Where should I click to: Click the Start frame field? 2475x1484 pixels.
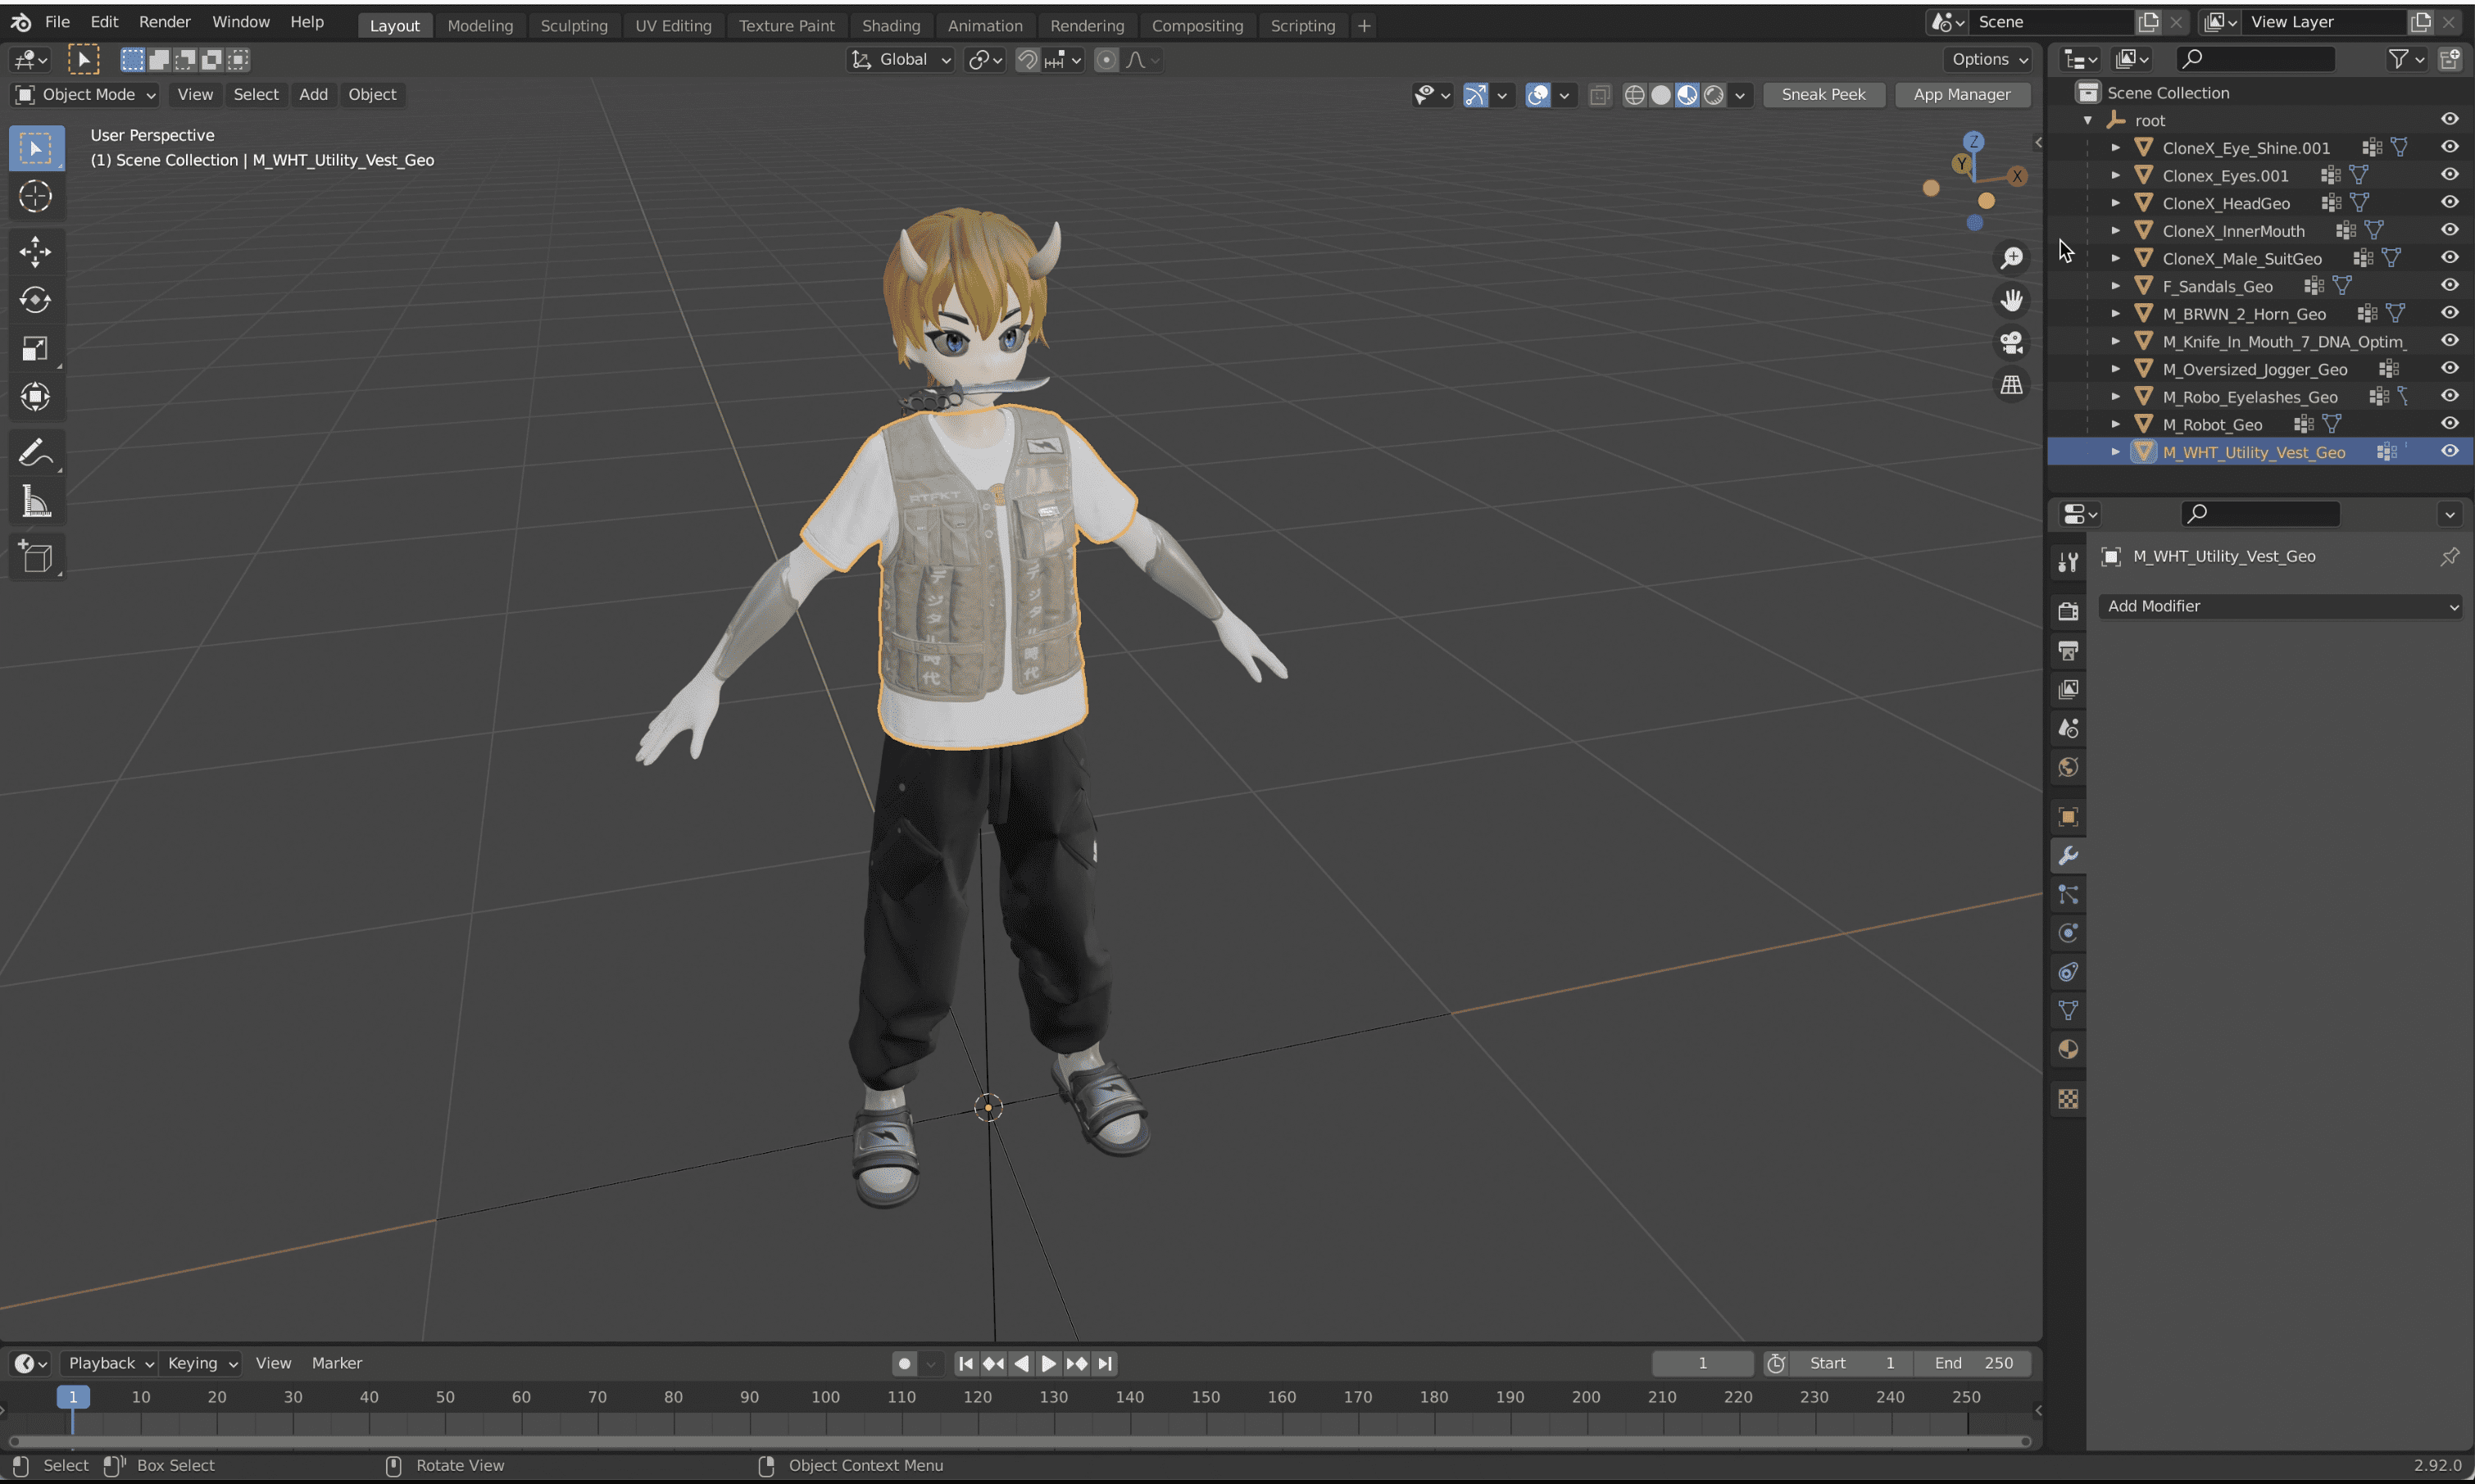pos(1851,1363)
